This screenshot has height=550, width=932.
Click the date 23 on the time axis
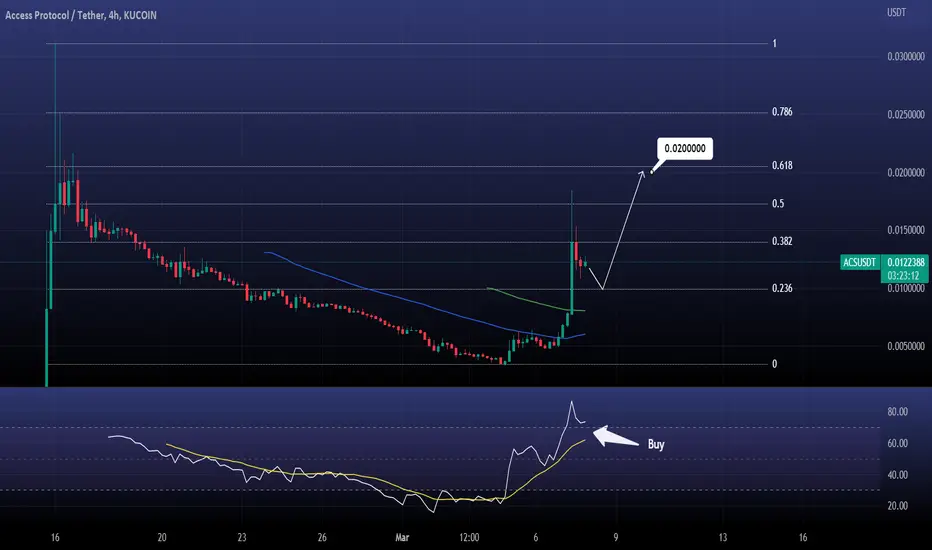pyautogui.click(x=242, y=538)
